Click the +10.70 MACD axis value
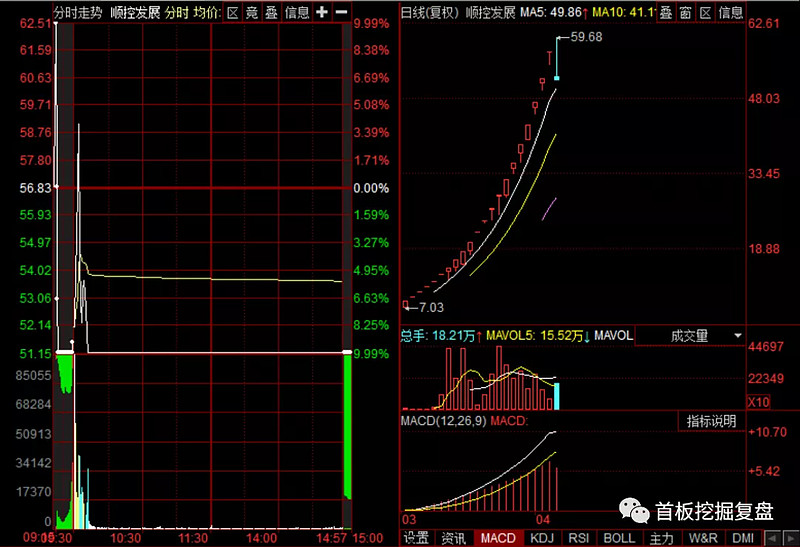The height and width of the screenshot is (547, 800). point(767,432)
